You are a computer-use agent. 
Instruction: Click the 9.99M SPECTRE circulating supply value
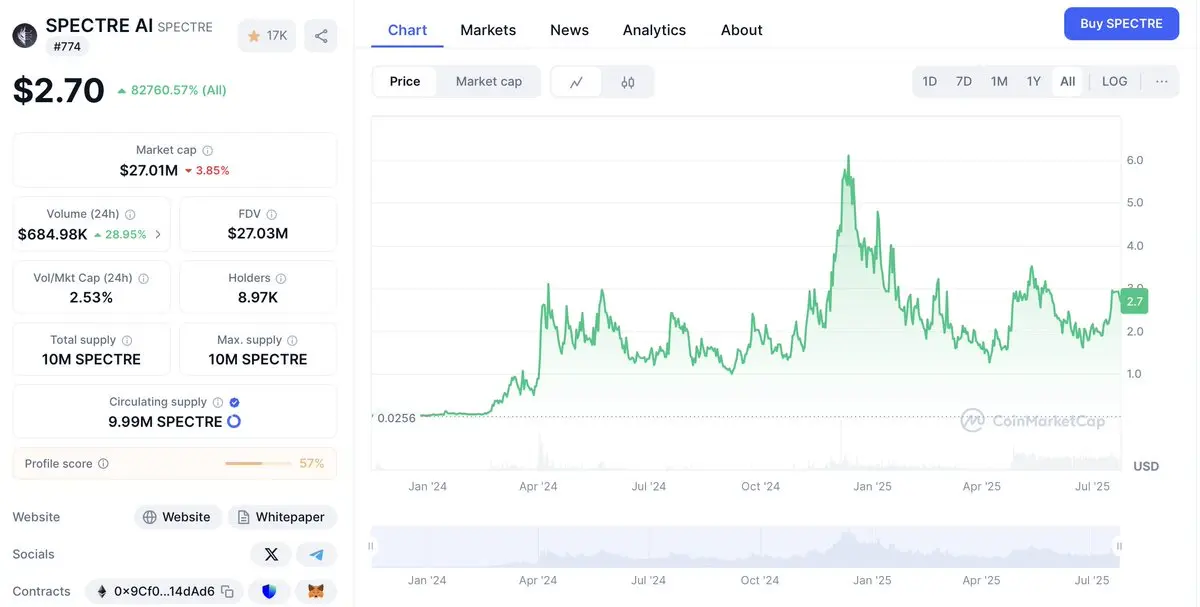[x=165, y=422]
